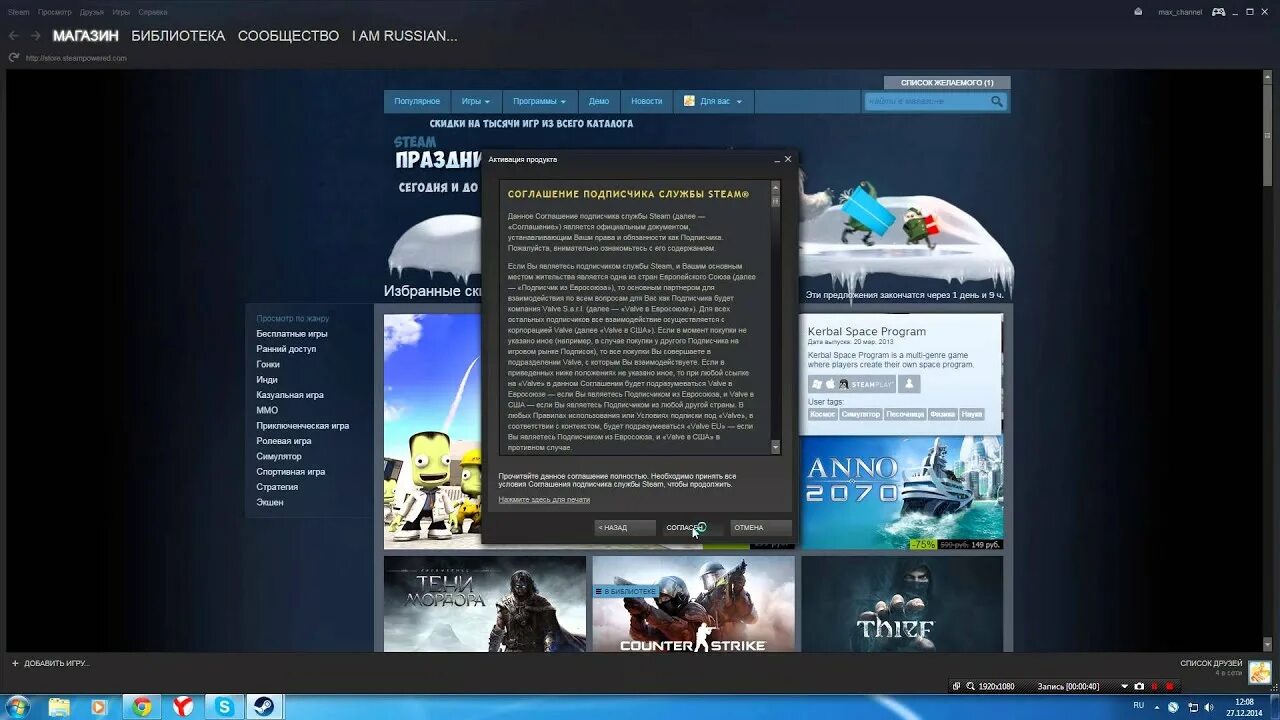Screen dimensions: 1280x720
Task: Open the Просмотр menu
Action: 54,12
